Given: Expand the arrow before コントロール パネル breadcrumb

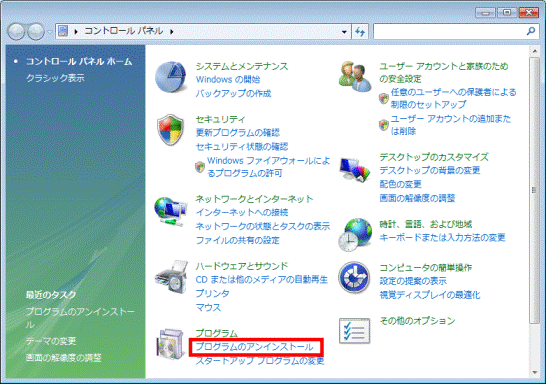Looking at the screenshot, I should (76, 32).
